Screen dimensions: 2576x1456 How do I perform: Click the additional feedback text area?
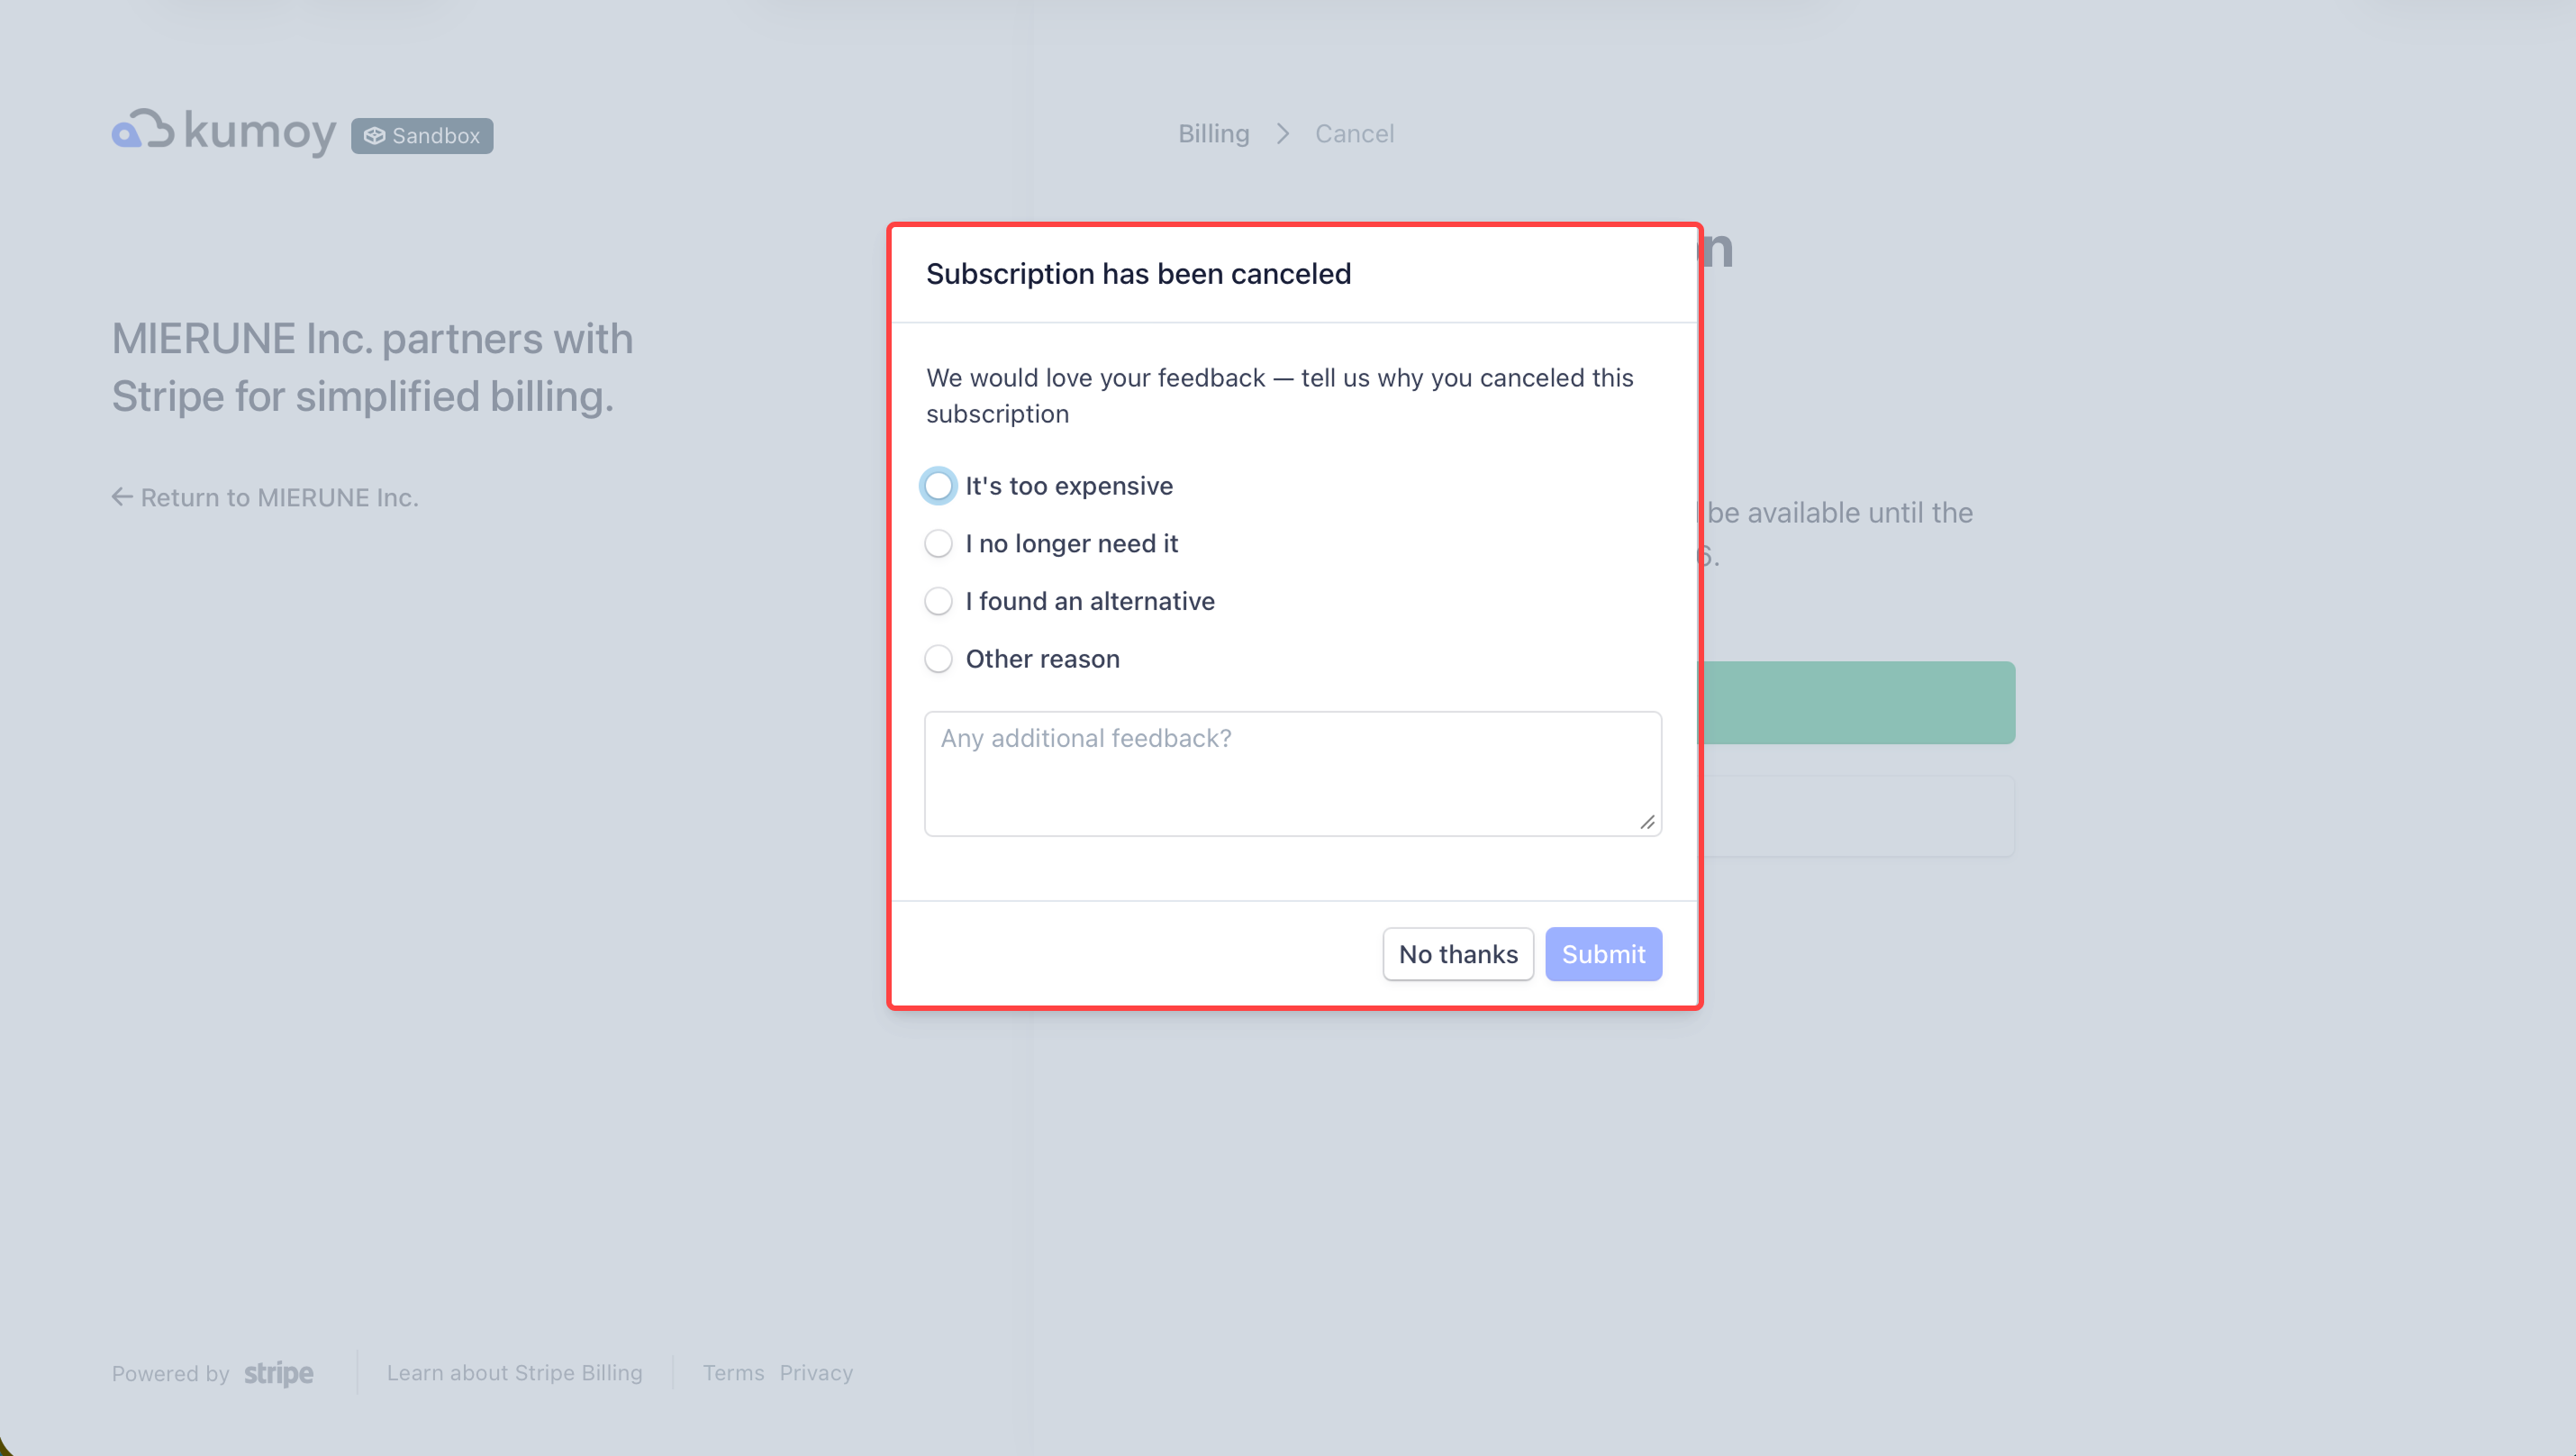pyautogui.click(x=1292, y=772)
